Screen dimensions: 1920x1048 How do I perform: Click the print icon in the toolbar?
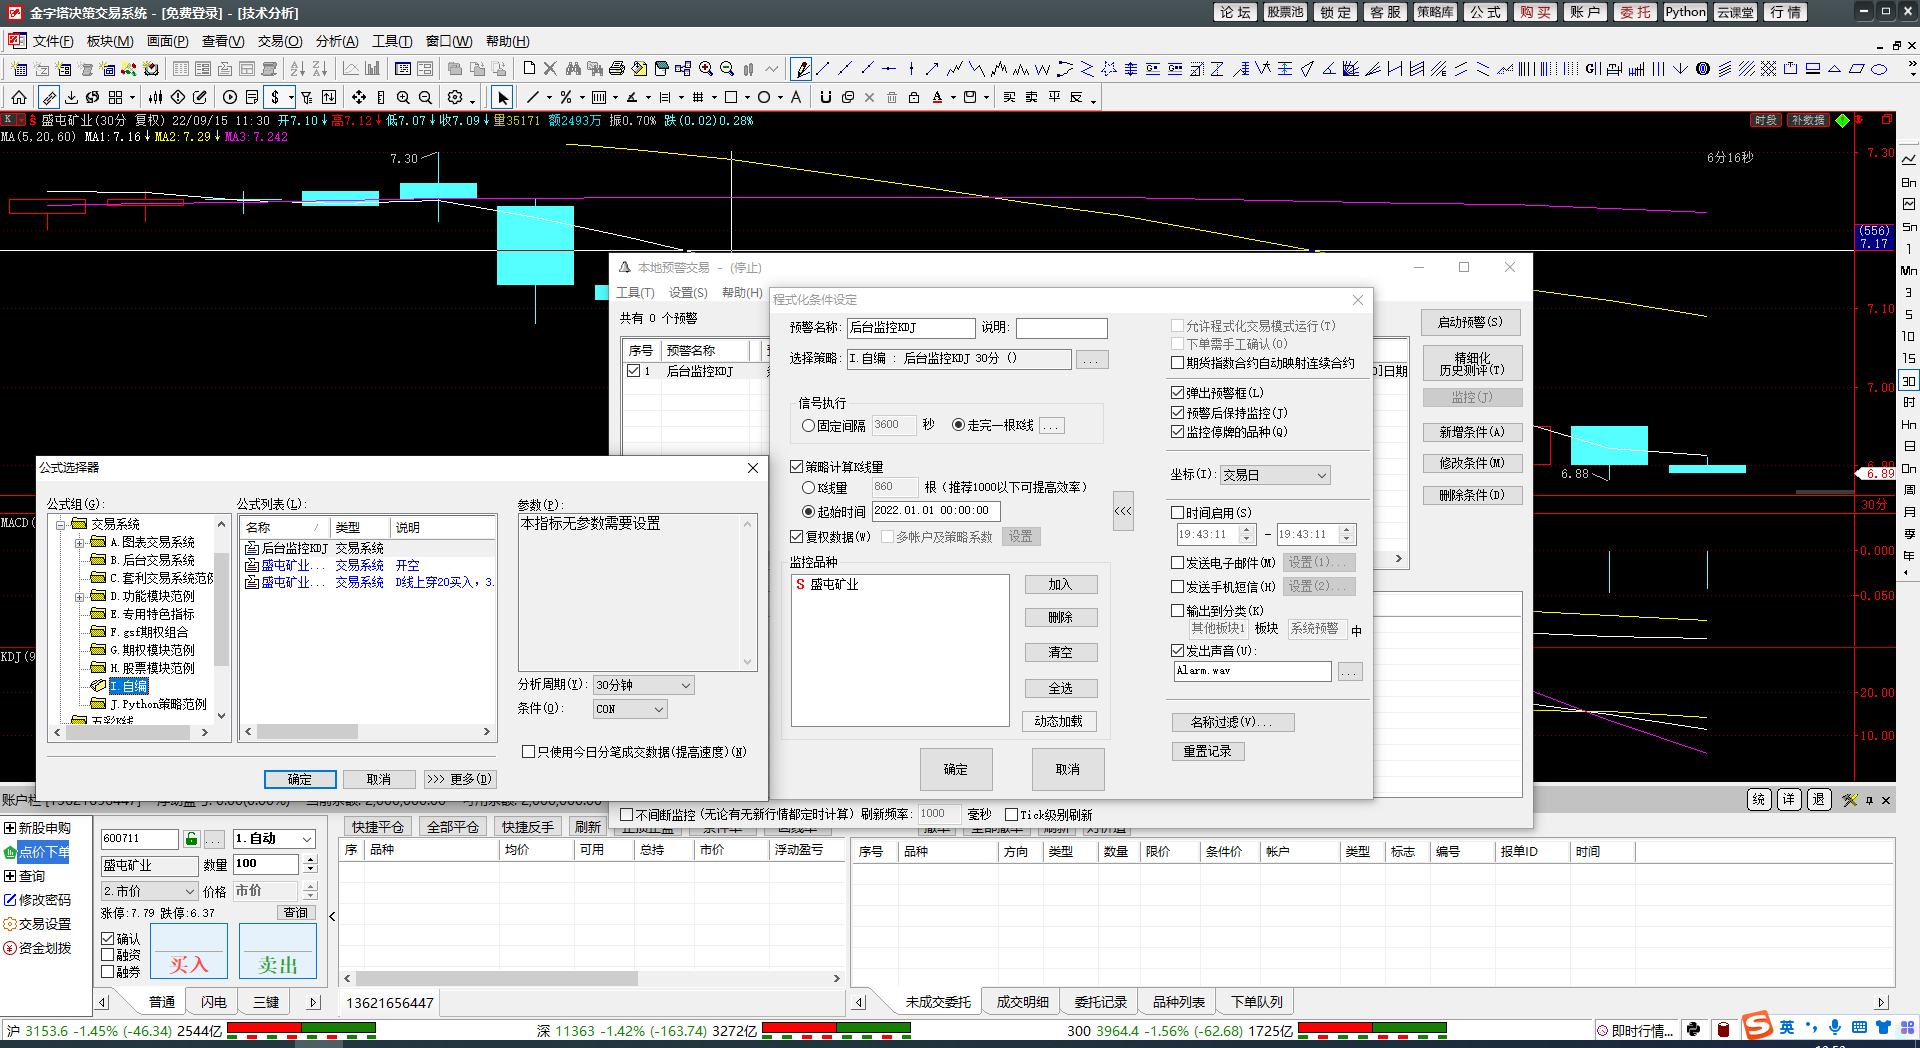pos(617,69)
